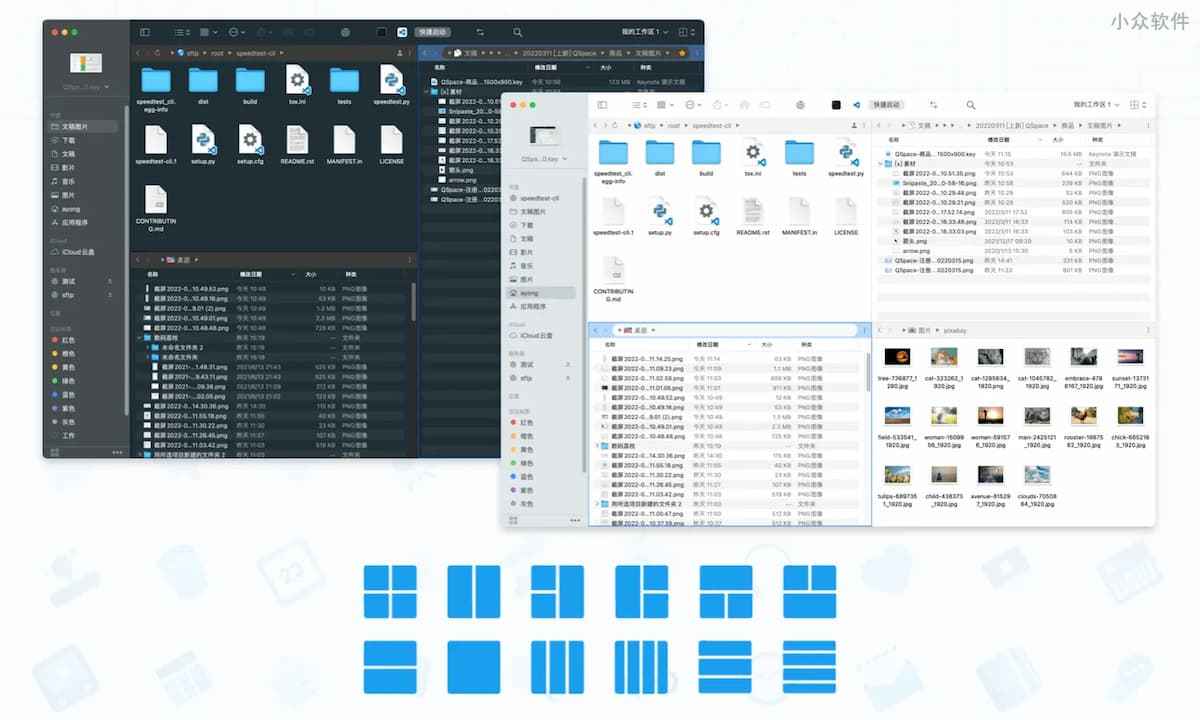The image size is (1200, 720).
Task: Choose the three horizontal rows layout icon
Action: pyautogui.click(x=725, y=667)
